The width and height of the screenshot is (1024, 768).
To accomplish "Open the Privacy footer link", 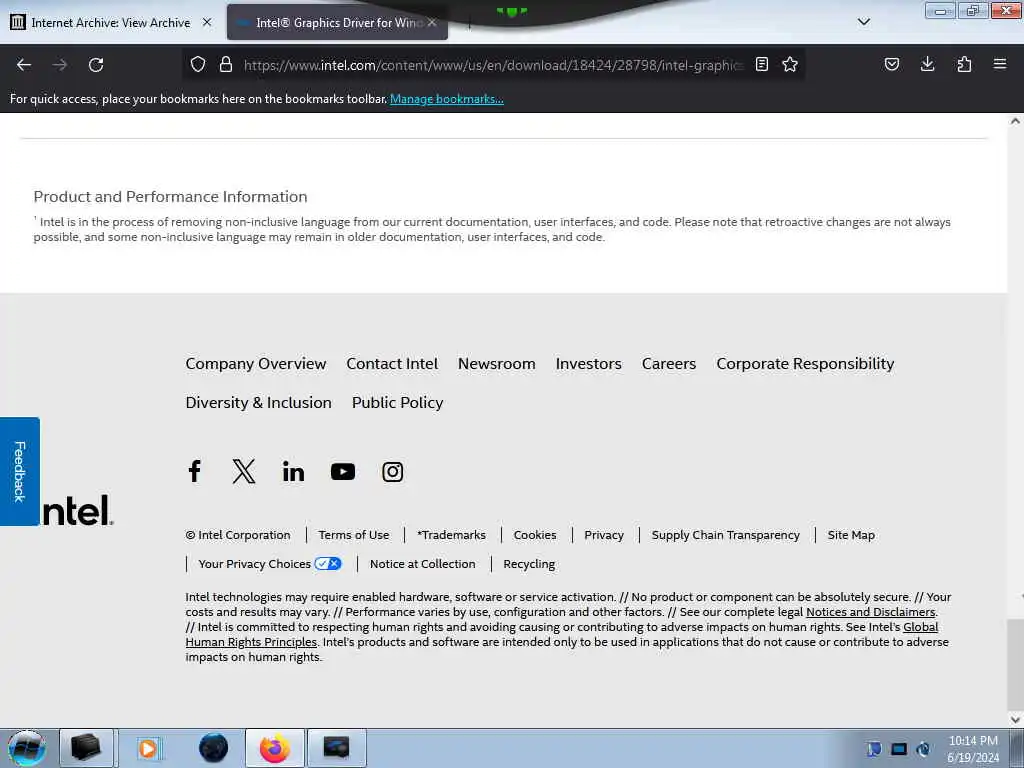I will [604, 535].
